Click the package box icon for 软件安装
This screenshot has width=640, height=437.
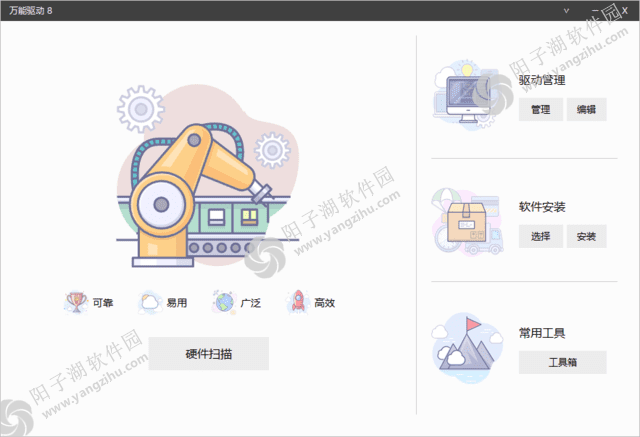point(468,222)
